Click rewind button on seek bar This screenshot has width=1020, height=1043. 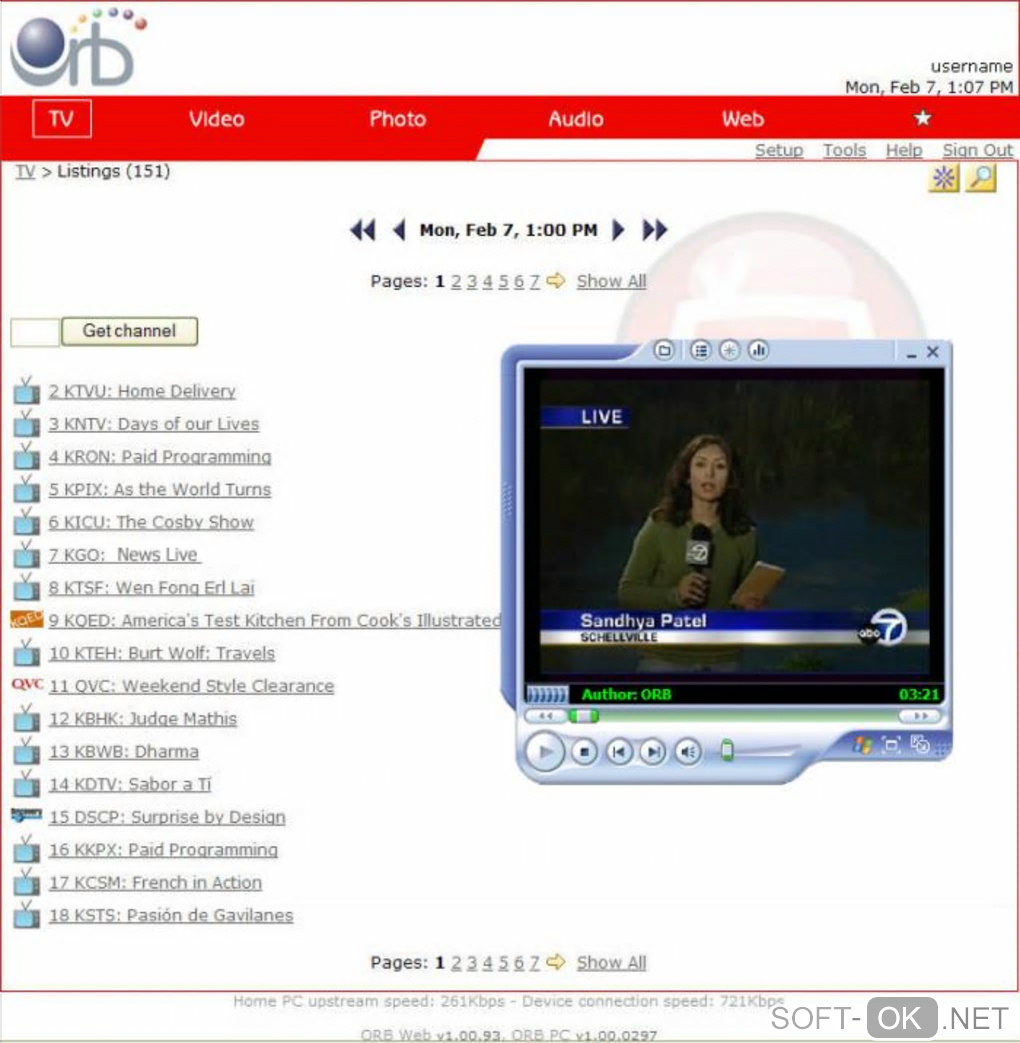(x=545, y=716)
